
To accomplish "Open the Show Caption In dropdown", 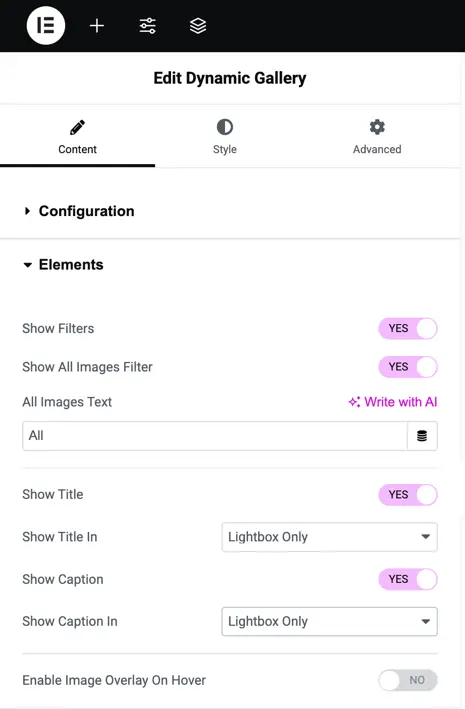I will 329,622.
